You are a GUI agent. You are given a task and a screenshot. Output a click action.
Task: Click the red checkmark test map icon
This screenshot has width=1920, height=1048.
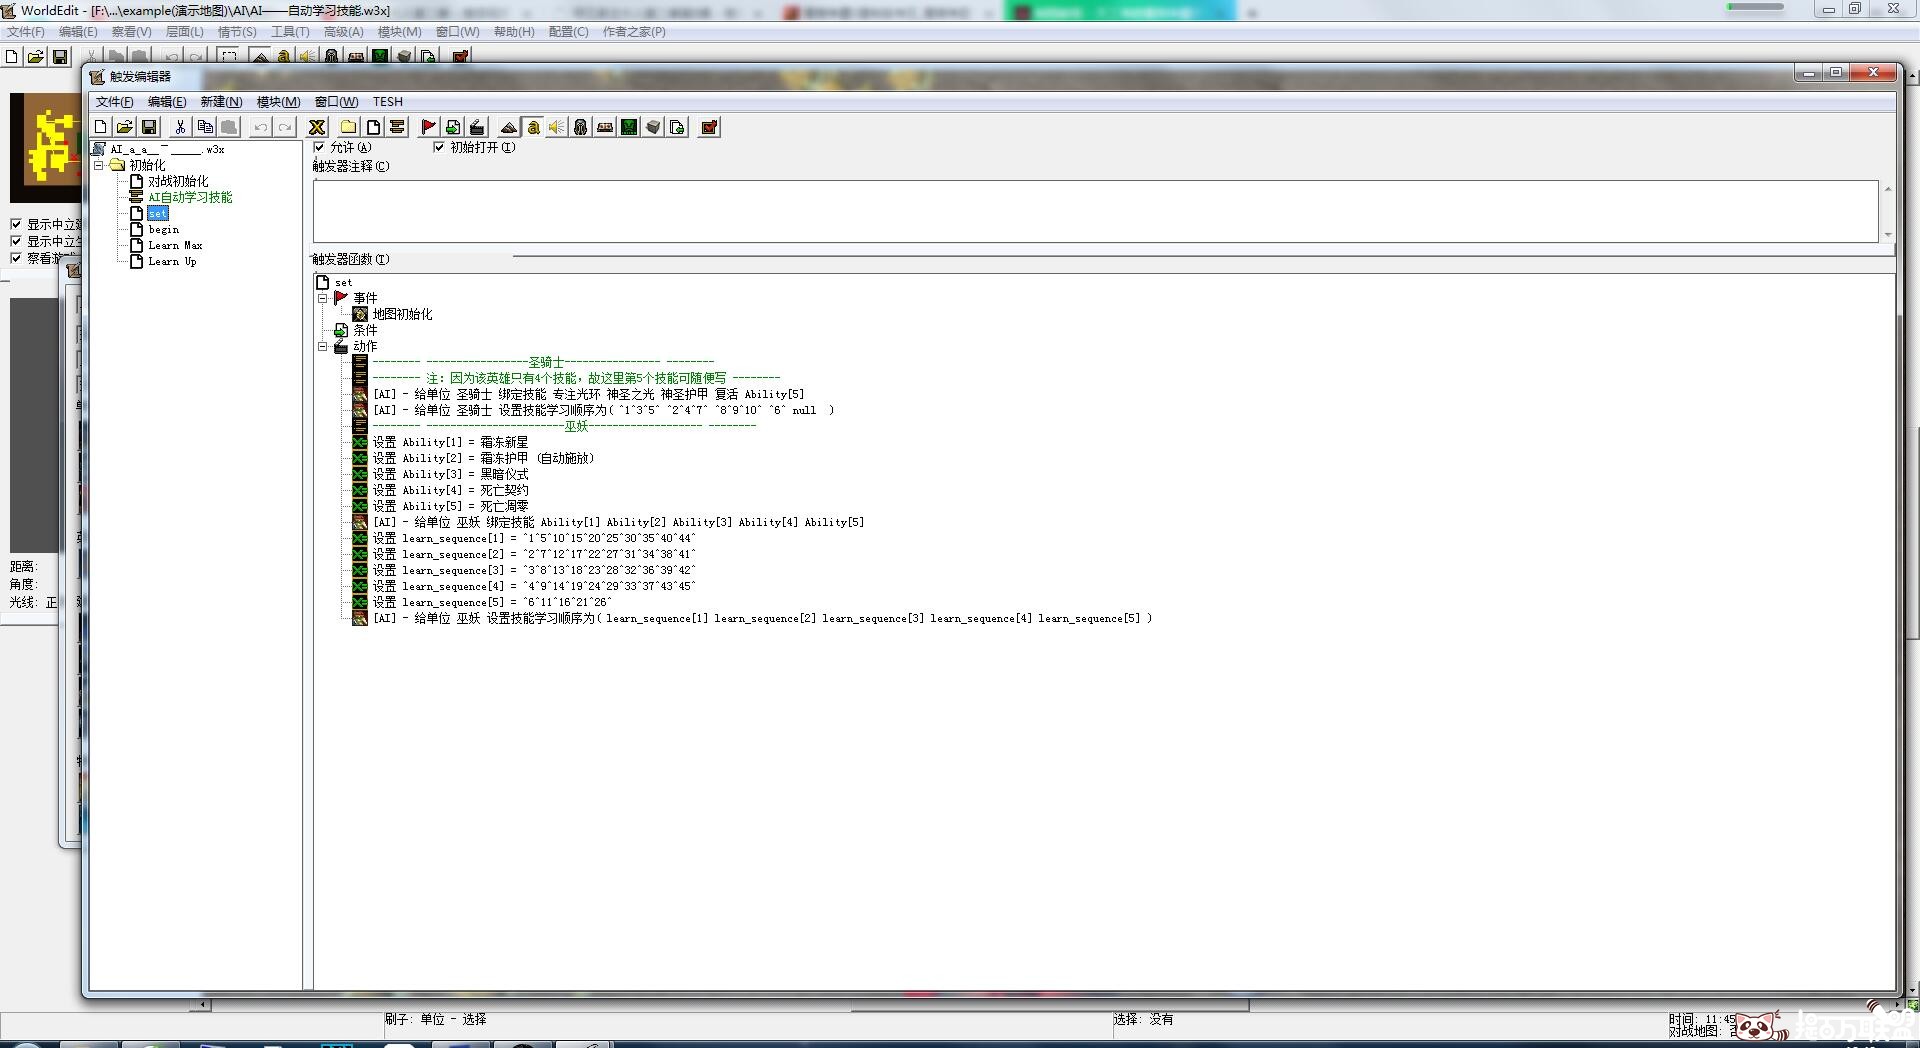point(709,127)
